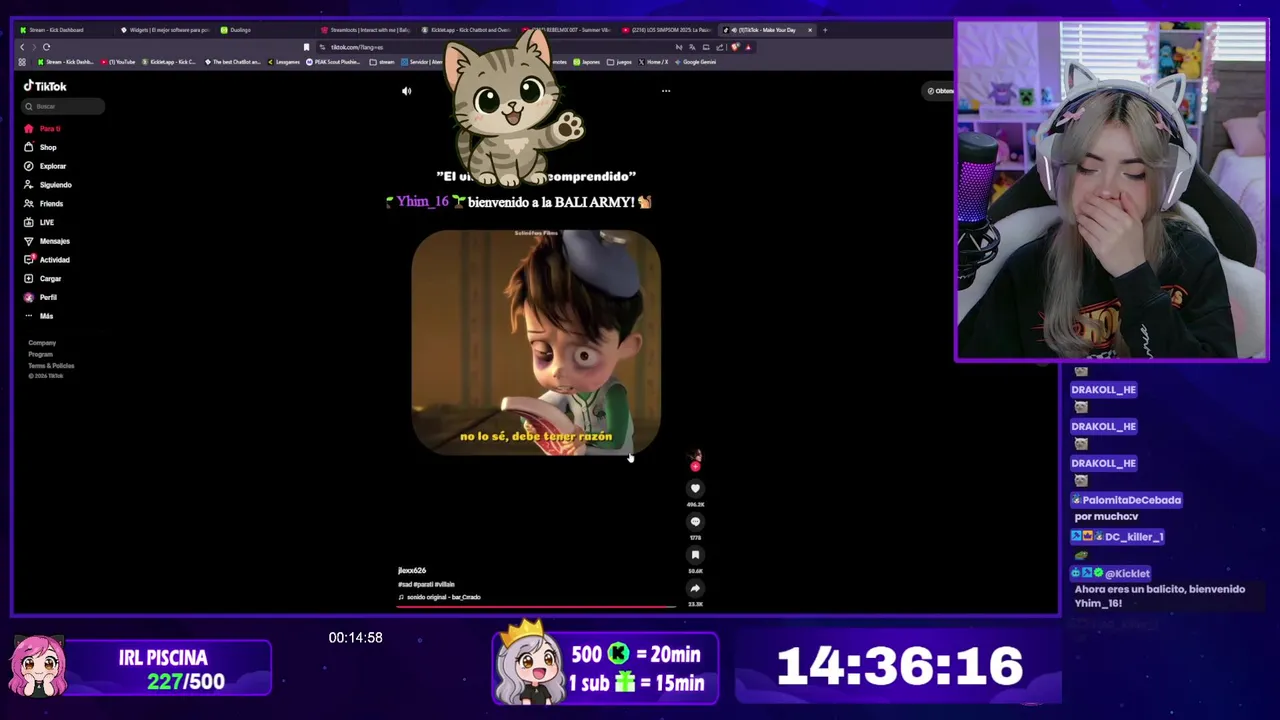Viewport: 1280px width, 720px height.
Task: Open comments with the speech bubble icon
Action: point(695,521)
